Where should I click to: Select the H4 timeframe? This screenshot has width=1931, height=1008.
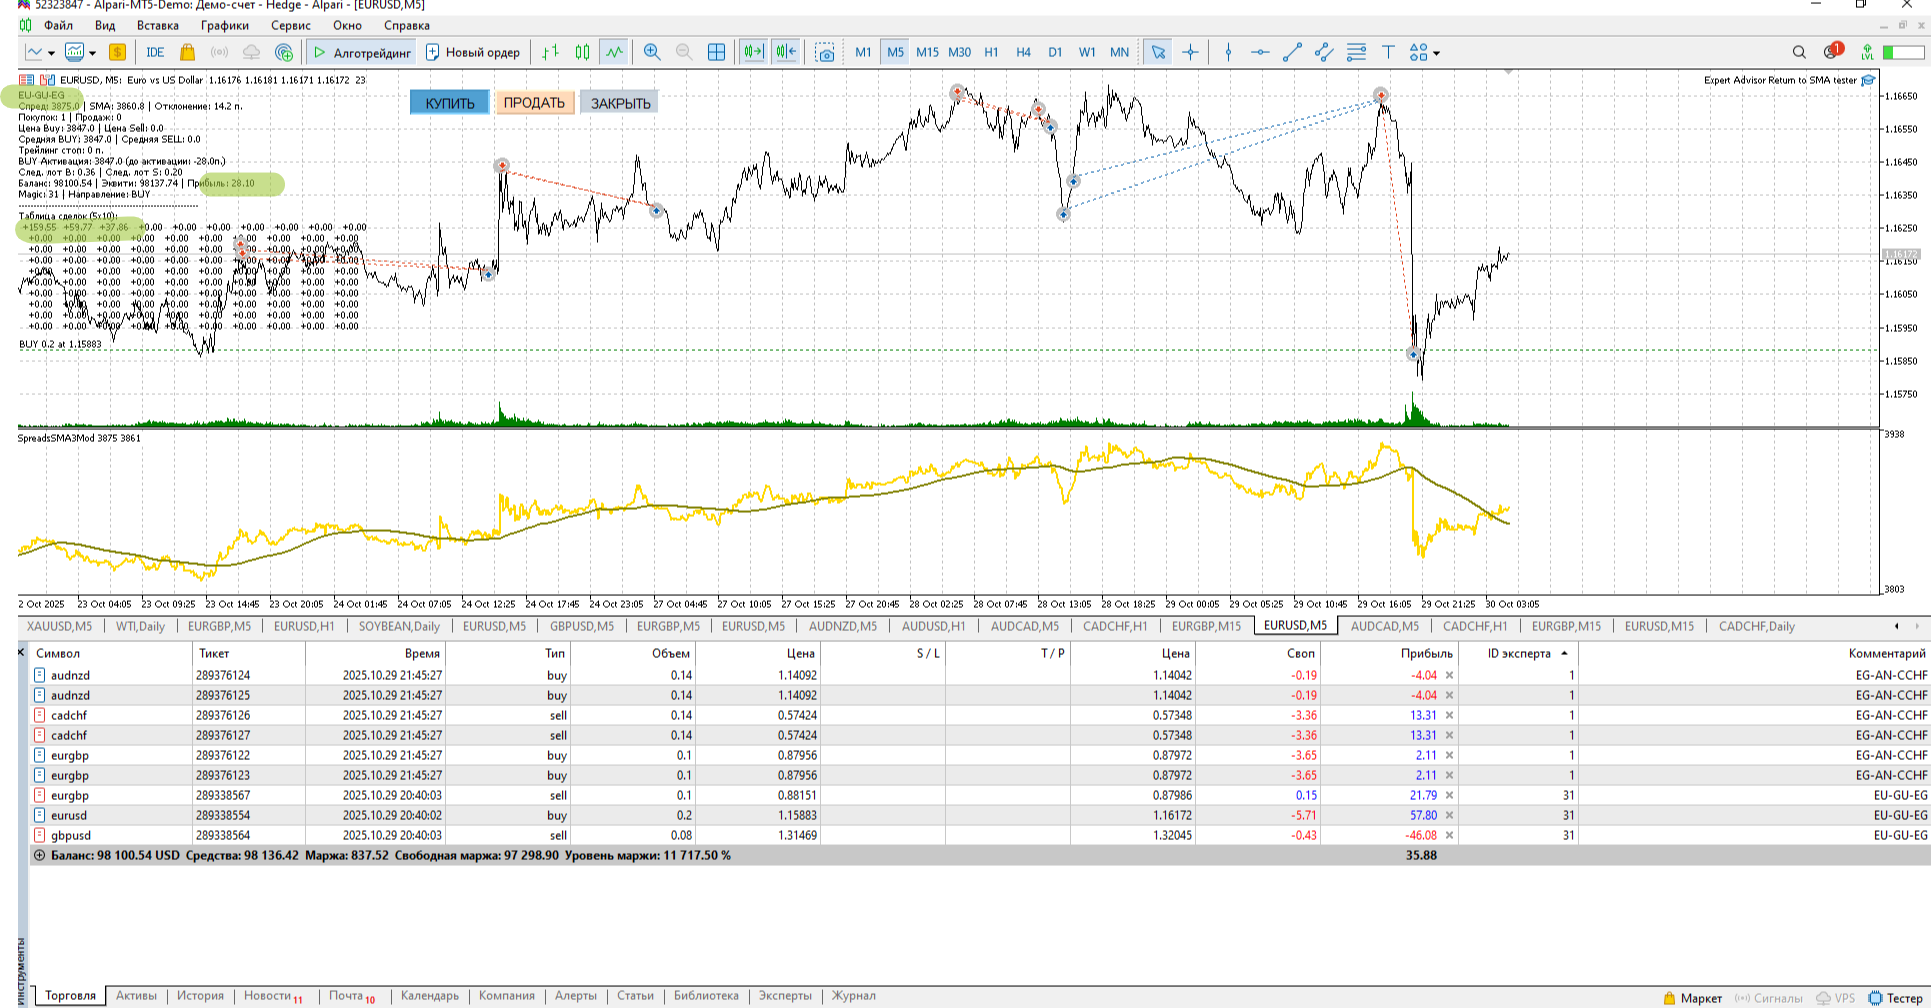point(1023,52)
